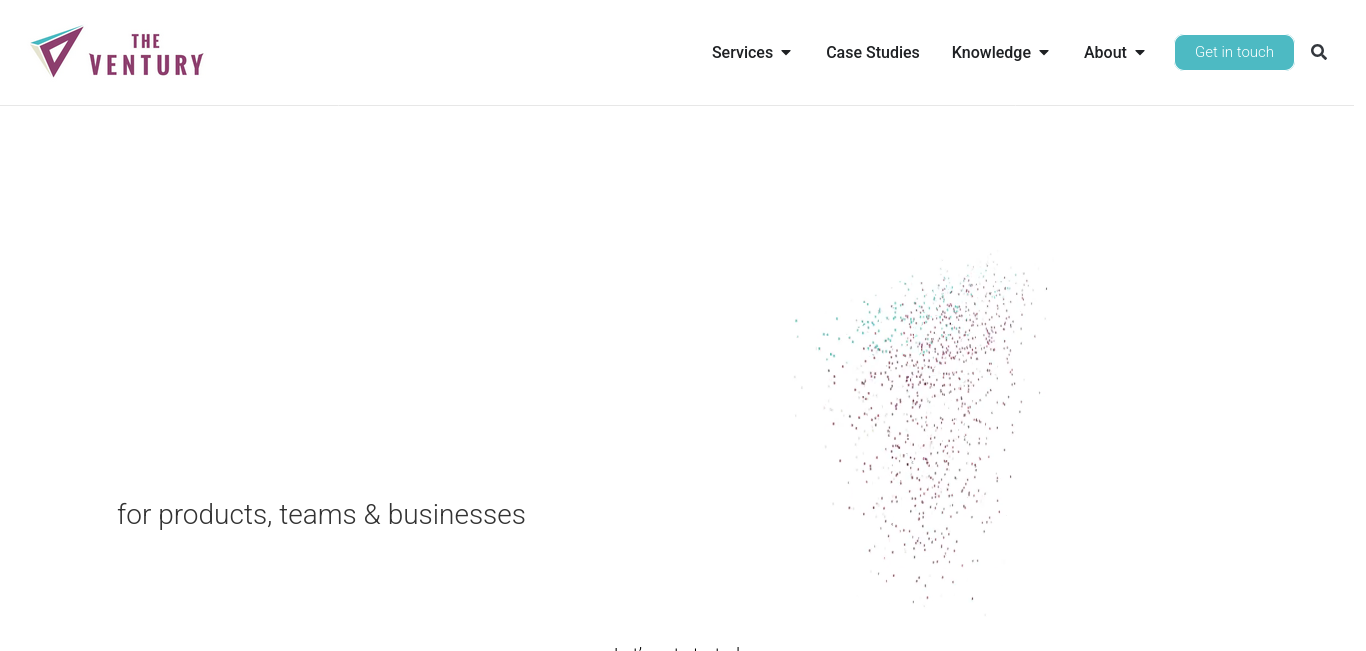This screenshot has width=1366, height=651.
Task: Click the bottom tip of the particle graphic
Action: click(927, 596)
